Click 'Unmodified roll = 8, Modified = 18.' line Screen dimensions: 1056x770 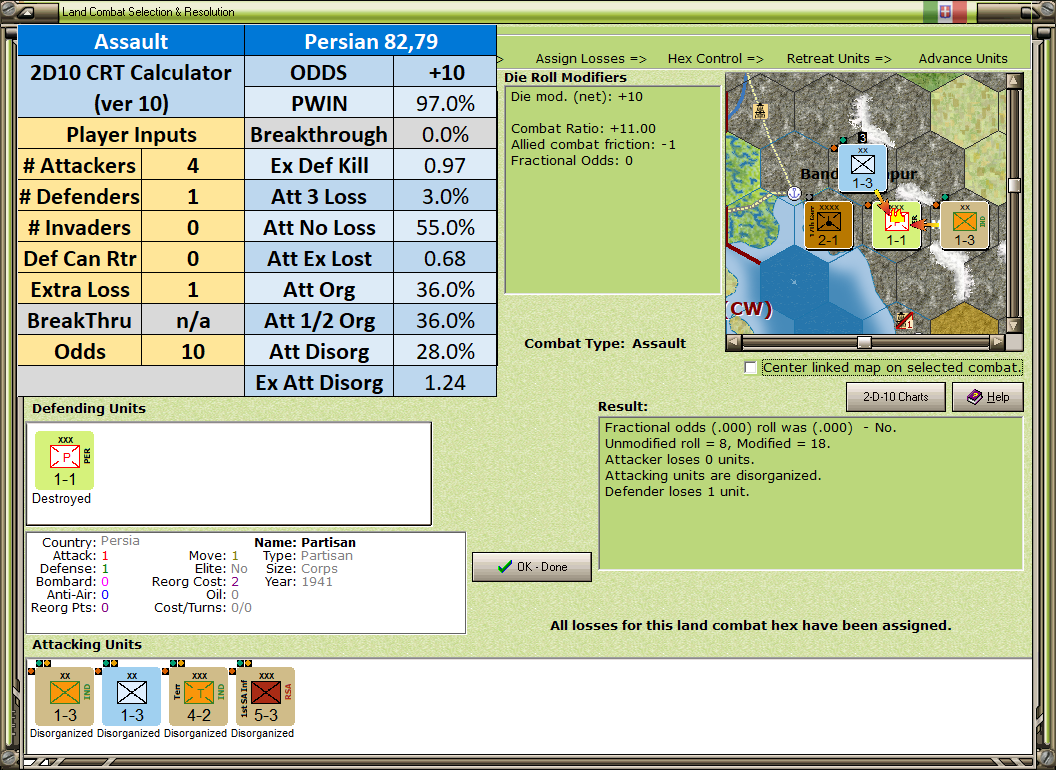pyautogui.click(x=717, y=443)
